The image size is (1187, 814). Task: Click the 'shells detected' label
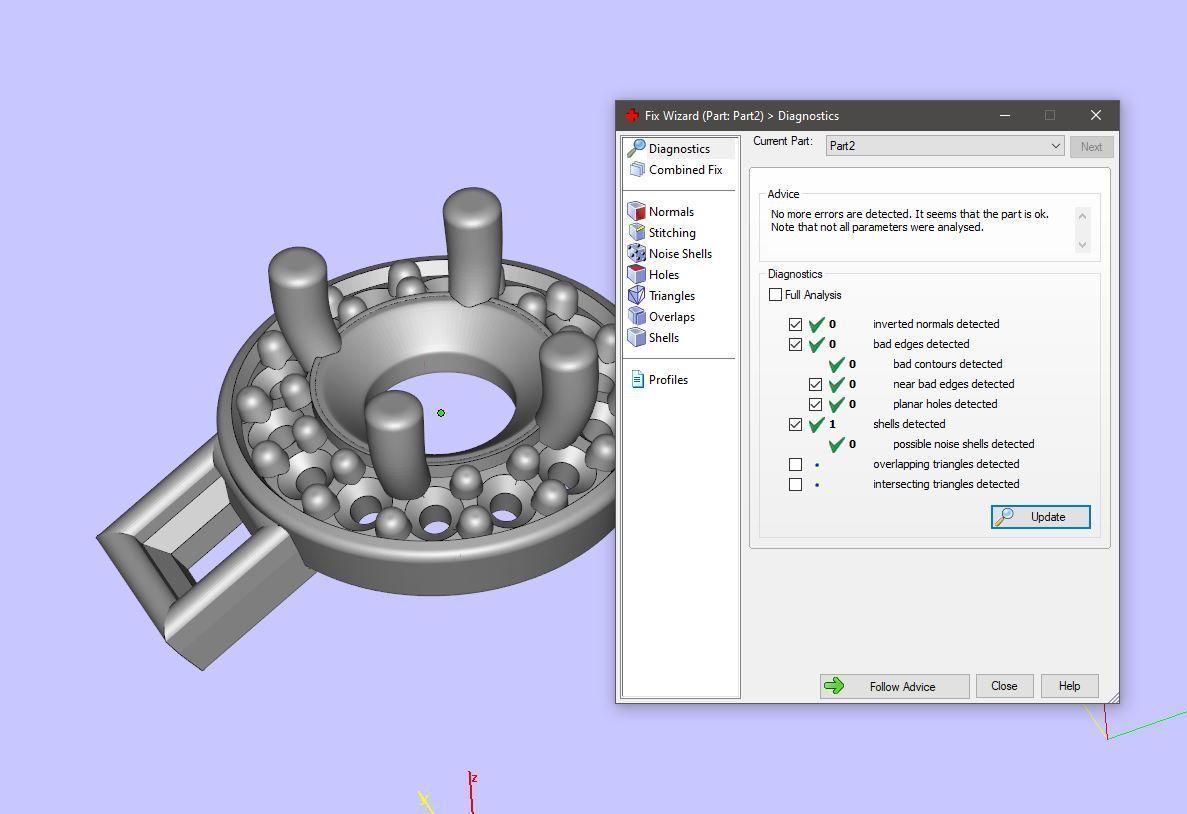[908, 424]
